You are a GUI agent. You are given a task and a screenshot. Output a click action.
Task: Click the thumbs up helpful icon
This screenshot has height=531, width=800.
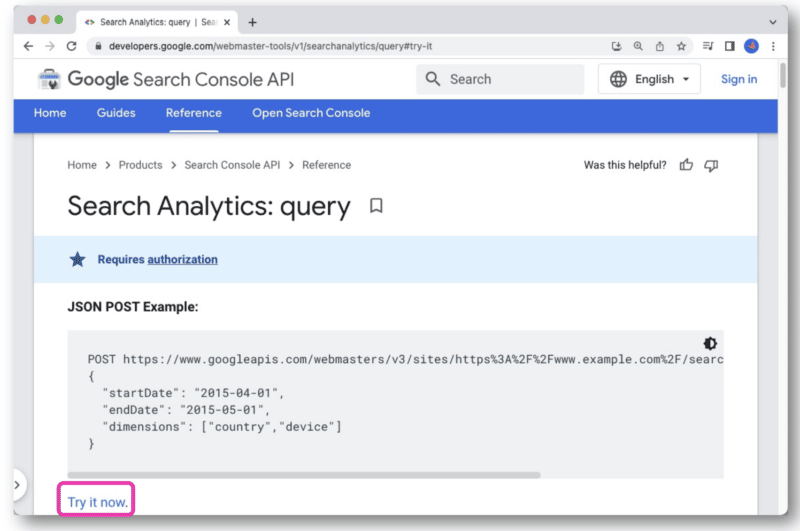click(x=686, y=165)
